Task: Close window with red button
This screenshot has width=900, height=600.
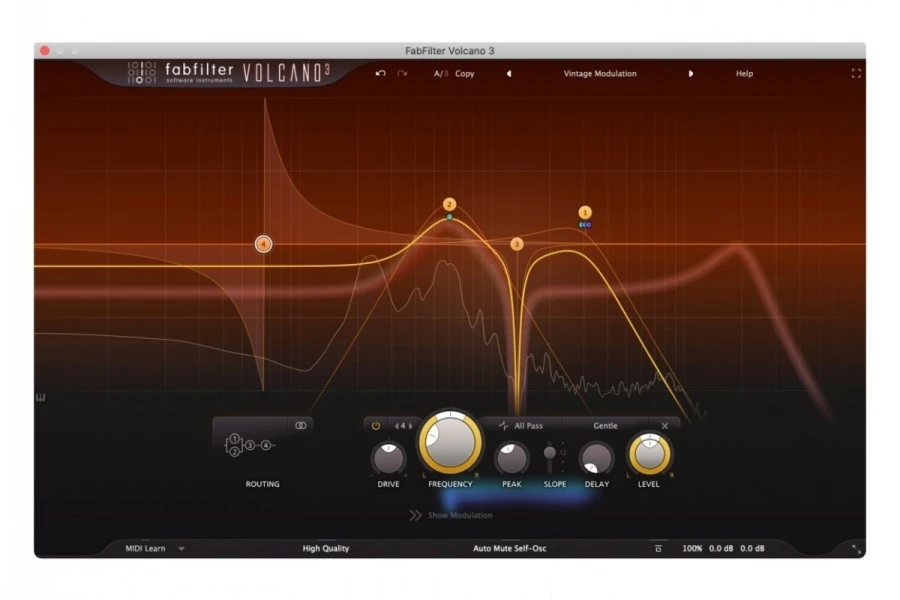Action: click(45, 51)
